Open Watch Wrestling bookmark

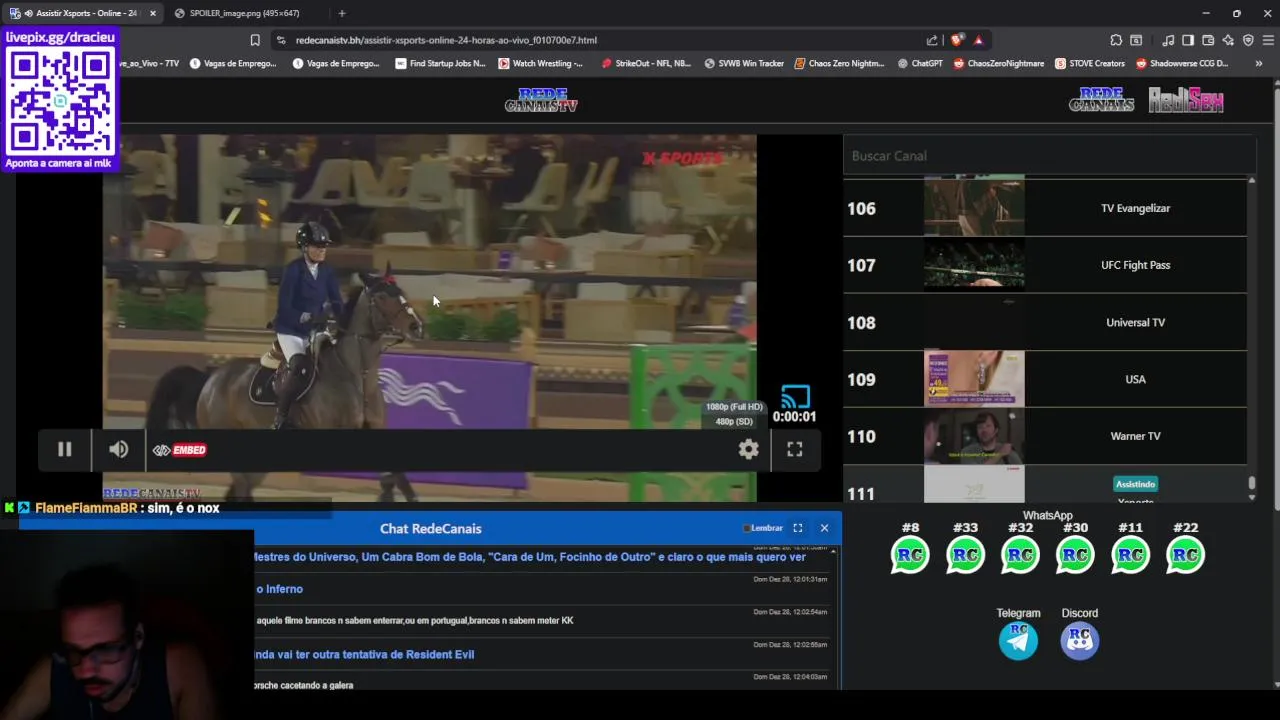540,63
